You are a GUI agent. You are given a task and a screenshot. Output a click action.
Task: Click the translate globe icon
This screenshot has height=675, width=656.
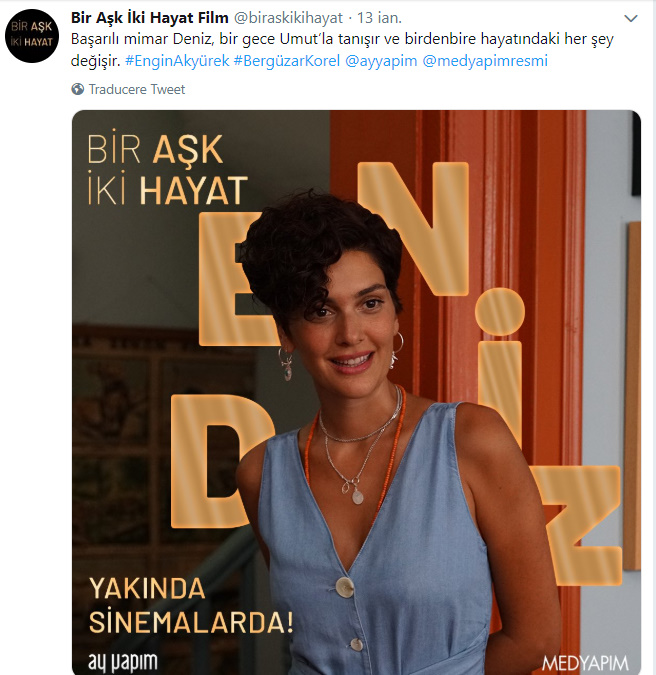[x=77, y=89]
